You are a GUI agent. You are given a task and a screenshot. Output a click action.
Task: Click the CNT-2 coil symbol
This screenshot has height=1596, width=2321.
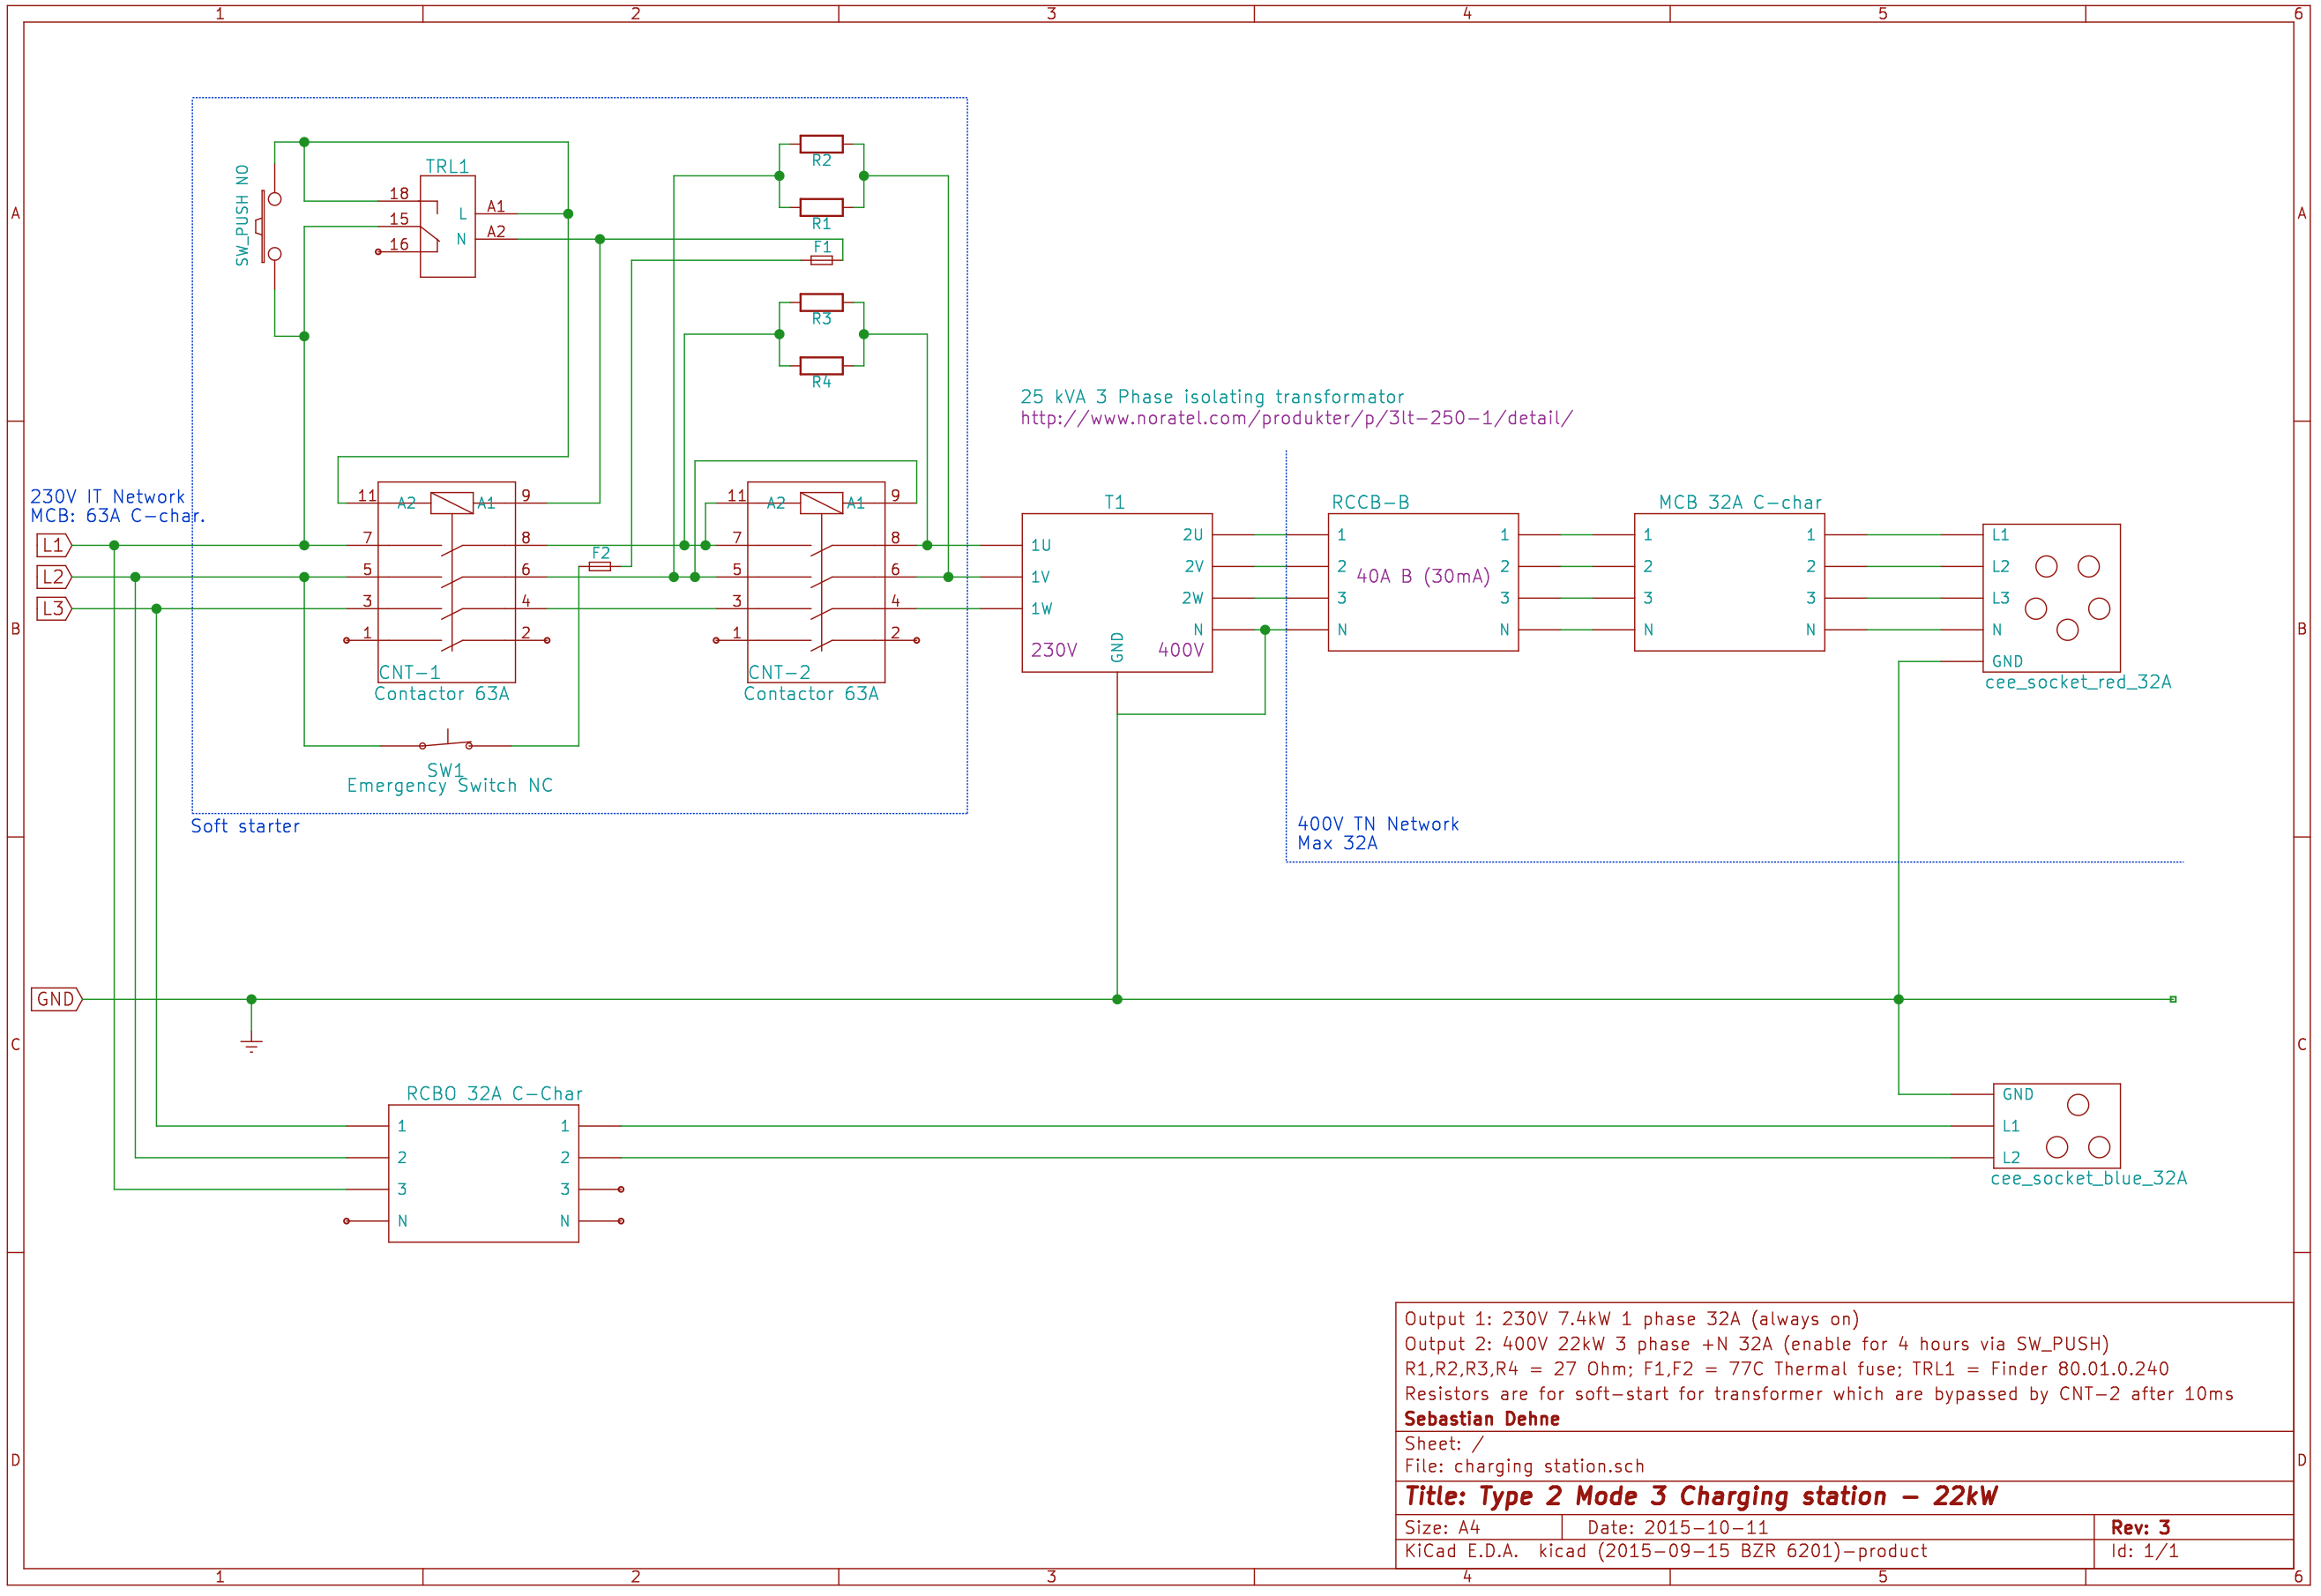pos(821,503)
